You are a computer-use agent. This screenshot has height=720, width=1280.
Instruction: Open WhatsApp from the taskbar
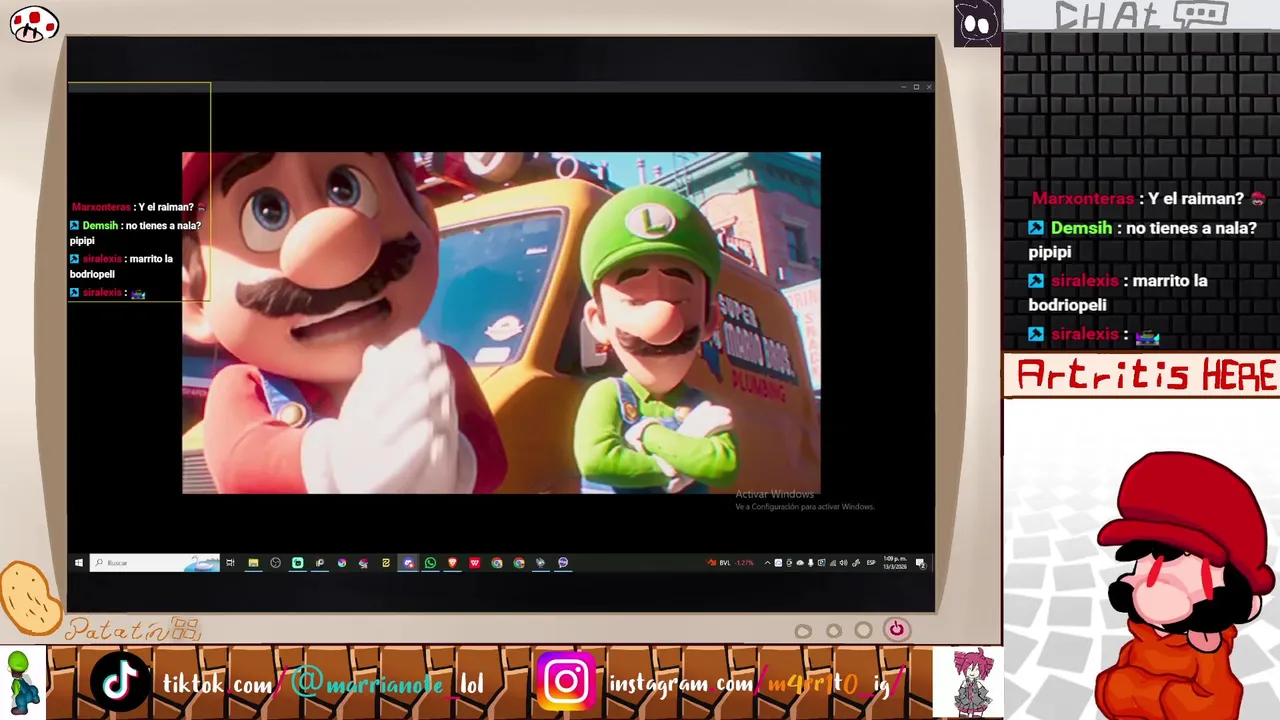click(x=430, y=563)
